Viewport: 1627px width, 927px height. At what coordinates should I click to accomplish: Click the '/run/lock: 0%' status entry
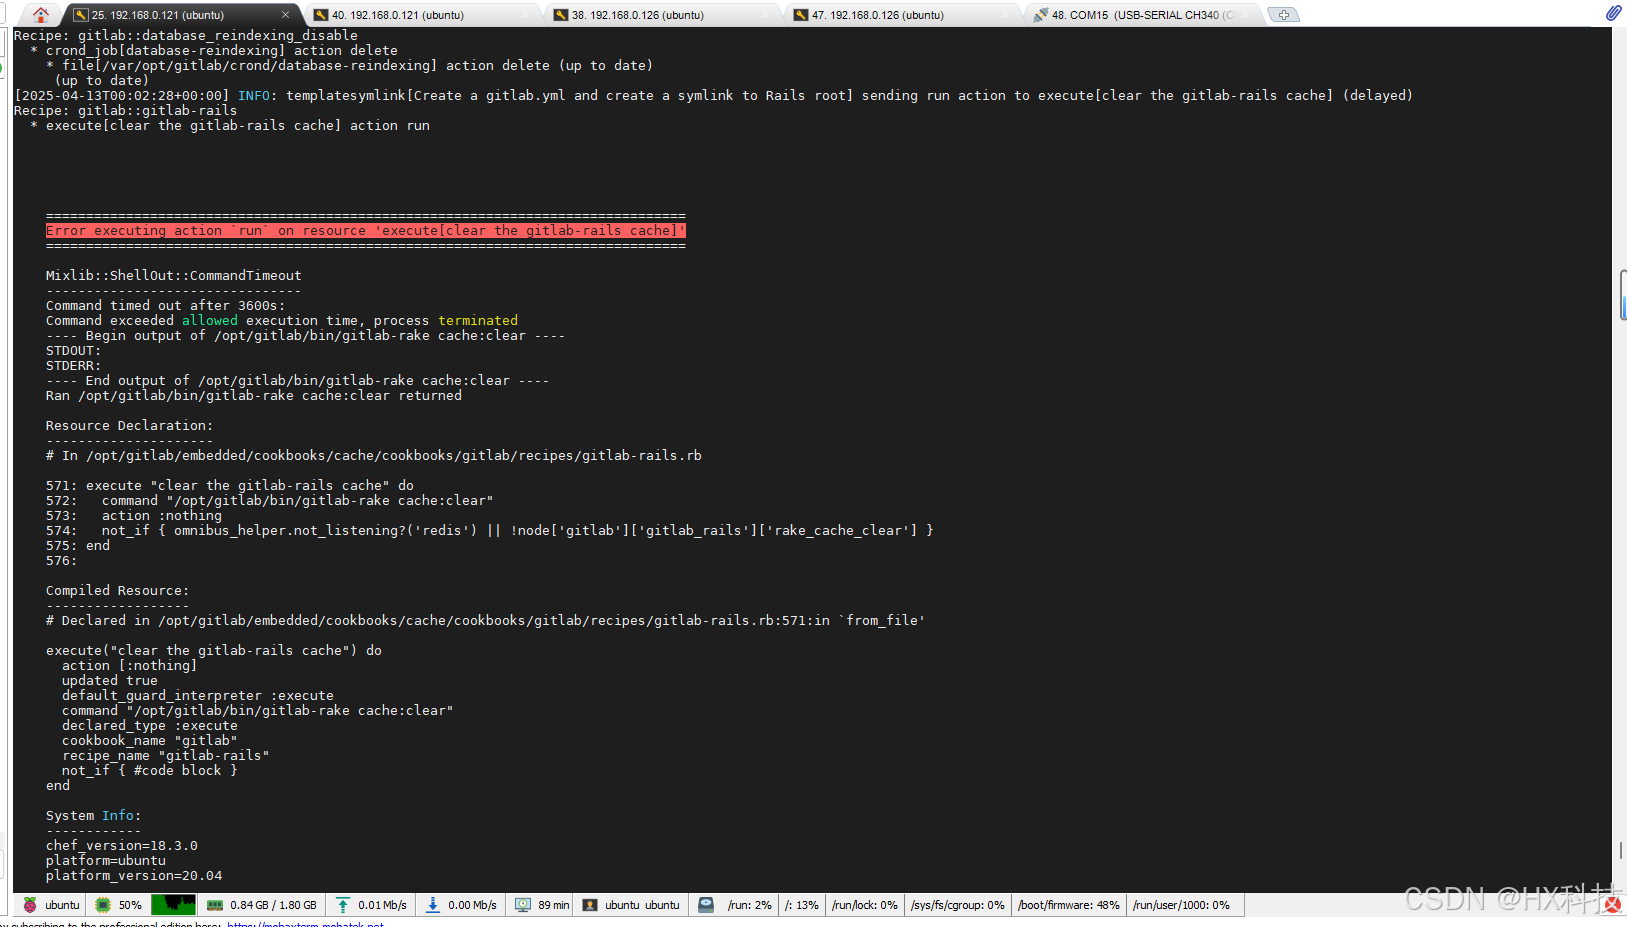tap(865, 905)
